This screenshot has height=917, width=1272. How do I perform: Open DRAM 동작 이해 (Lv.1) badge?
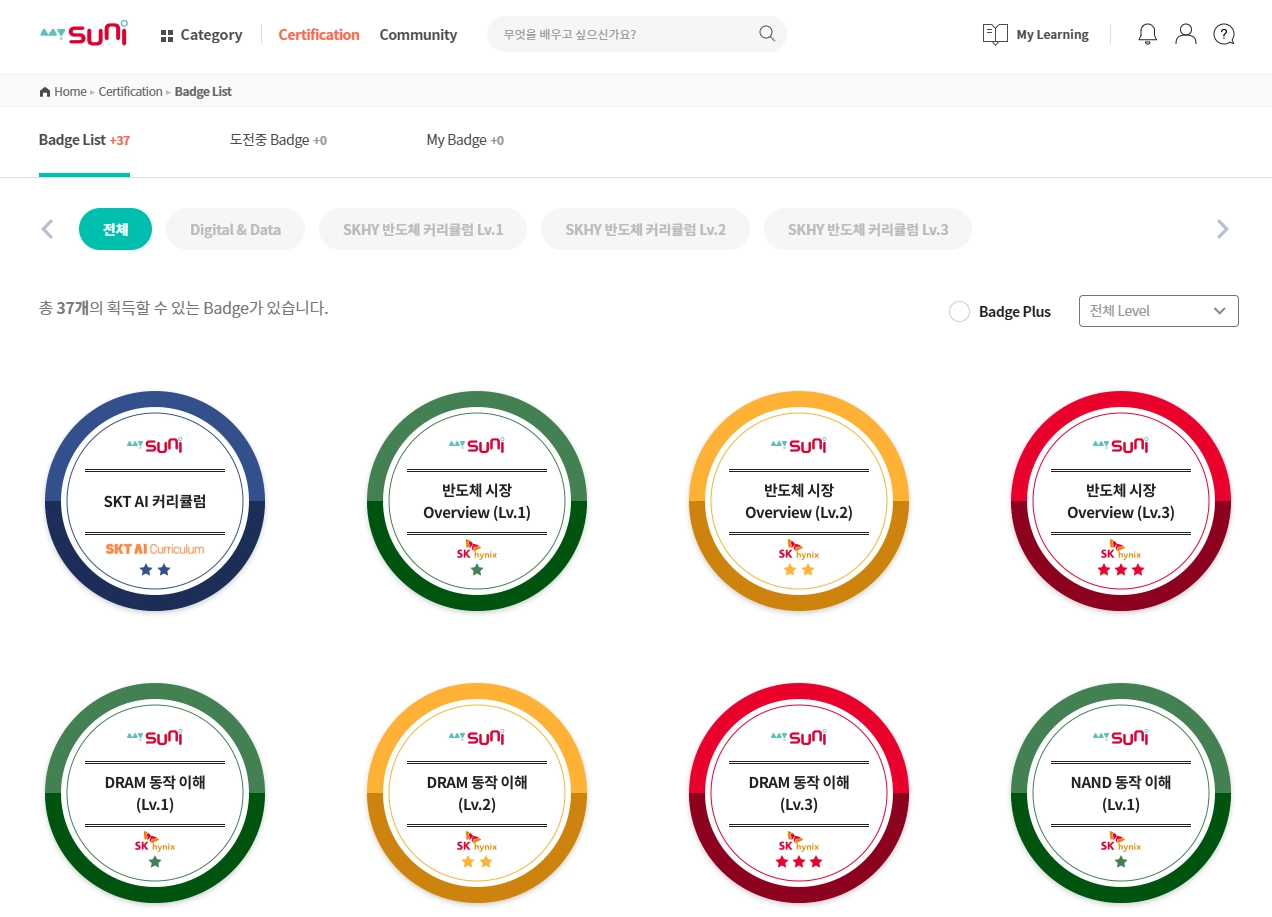pos(155,793)
